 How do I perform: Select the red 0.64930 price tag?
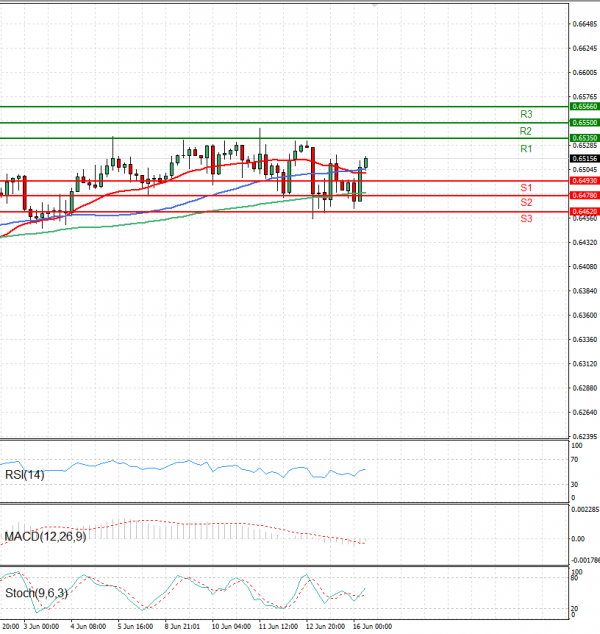585,181
